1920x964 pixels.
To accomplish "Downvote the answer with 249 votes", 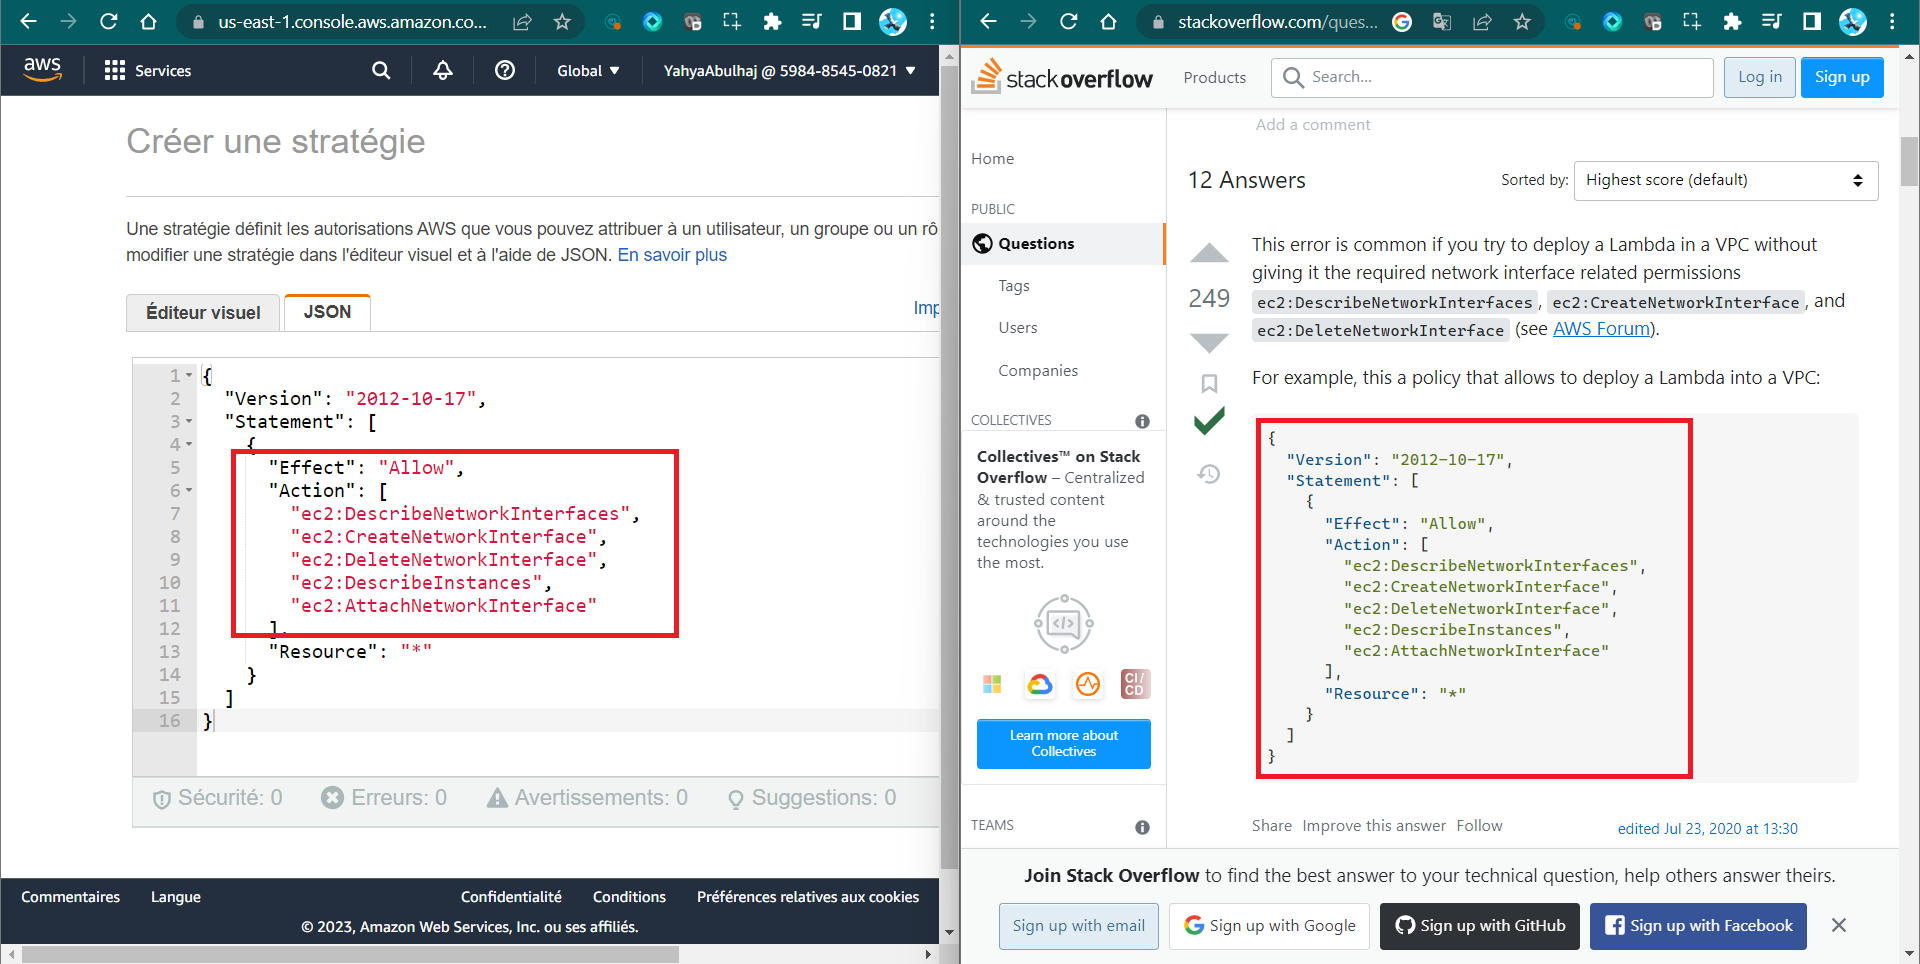I will (x=1209, y=343).
